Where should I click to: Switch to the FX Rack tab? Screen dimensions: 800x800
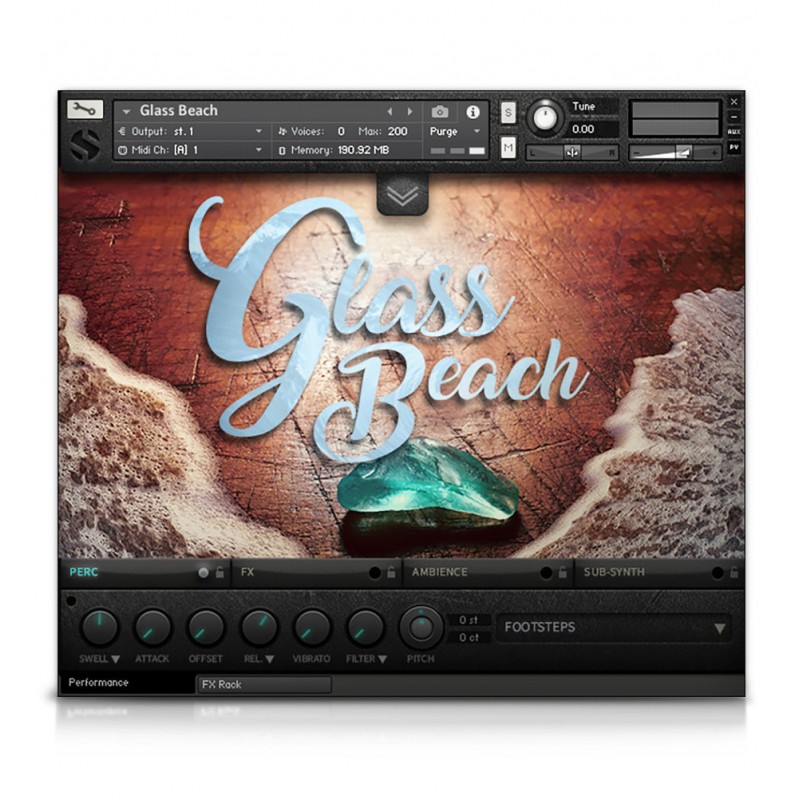coord(263,685)
